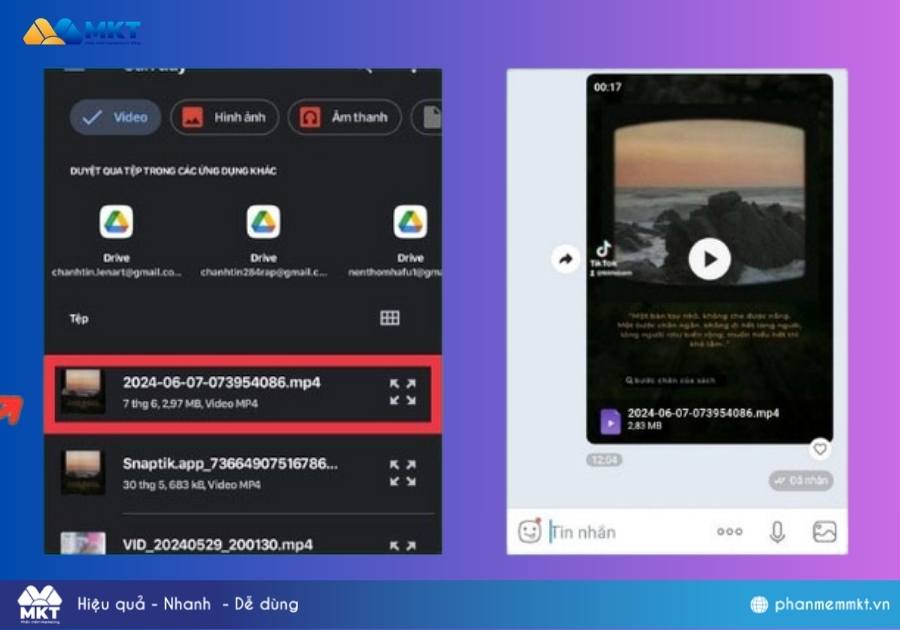
Task: Expand preview of Snaptik.app video
Action: pos(403,473)
